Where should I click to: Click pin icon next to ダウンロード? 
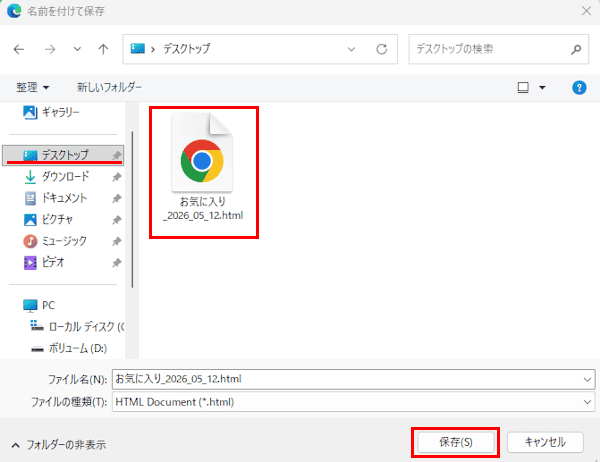click(117, 176)
